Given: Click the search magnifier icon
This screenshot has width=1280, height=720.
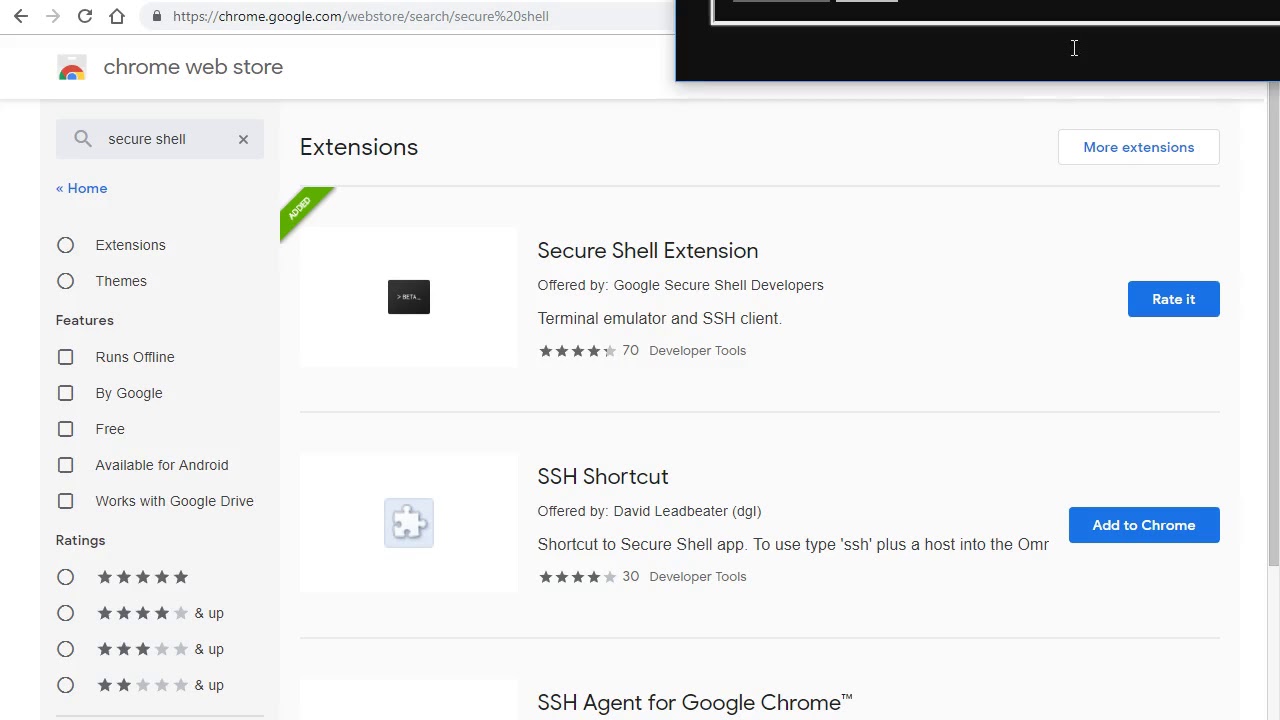Looking at the screenshot, I should (83, 139).
